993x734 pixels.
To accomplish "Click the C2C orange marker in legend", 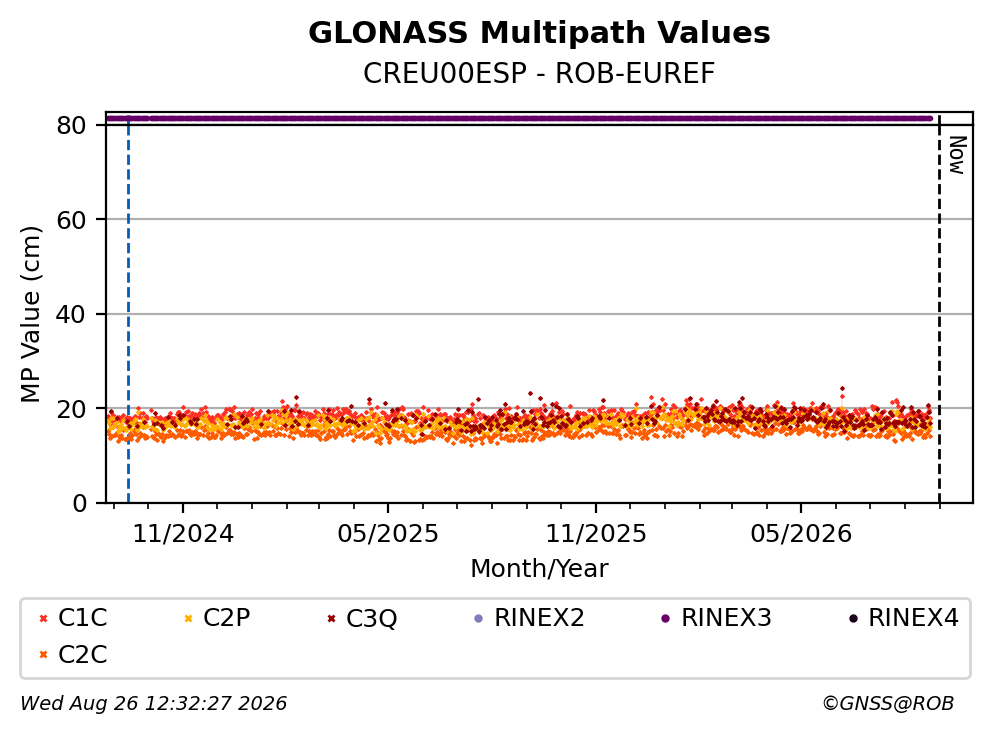I will (43, 655).
